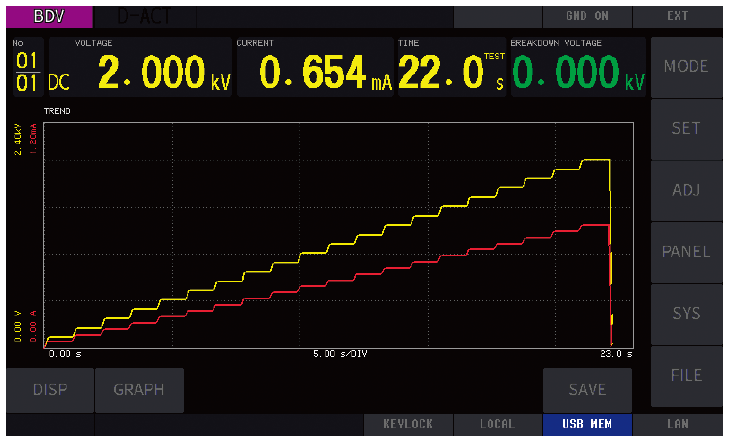Click the voltage reading 2.000 kV
Viewport: 731px width, 443px height.
point(164,72)
